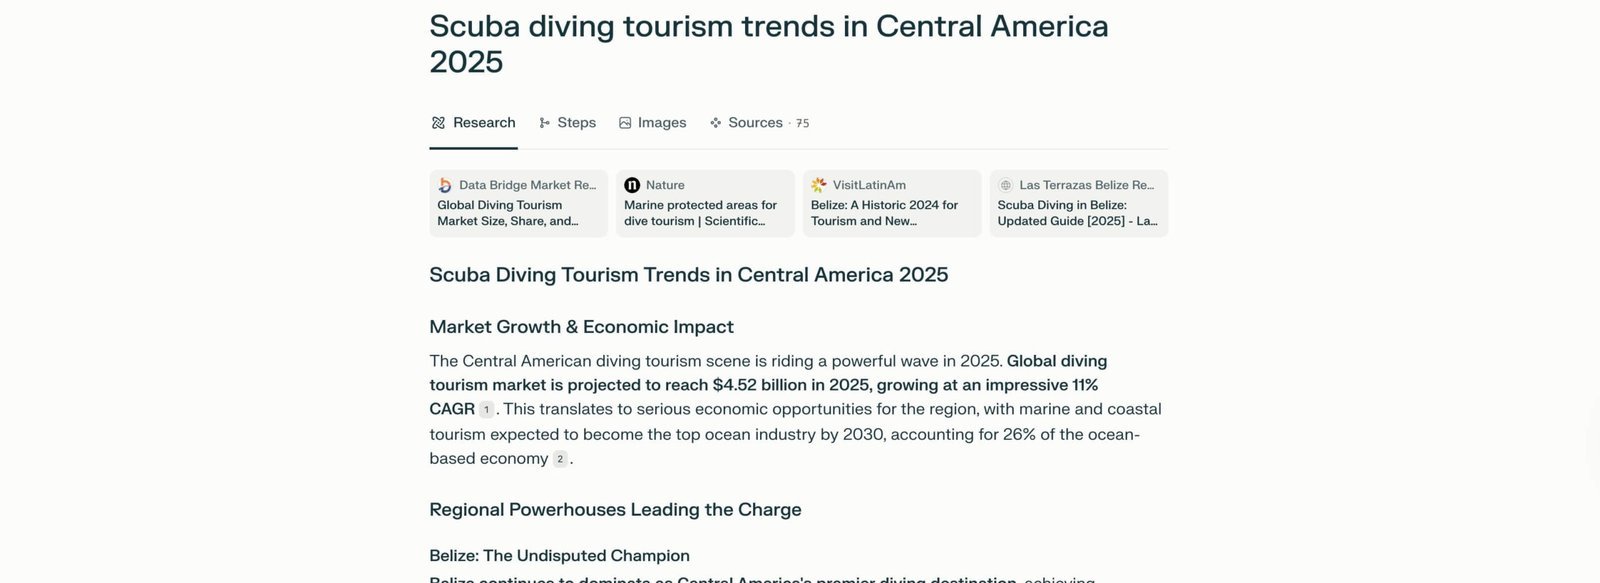
Task: Click the sources count '75'
Action: point(803,124)
